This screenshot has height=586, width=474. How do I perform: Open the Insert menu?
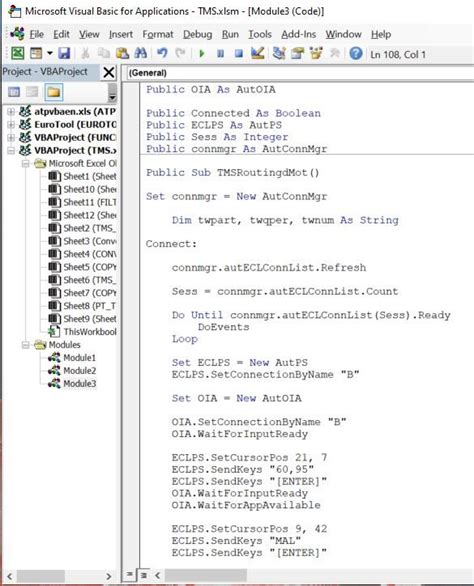tap(121, 34)
